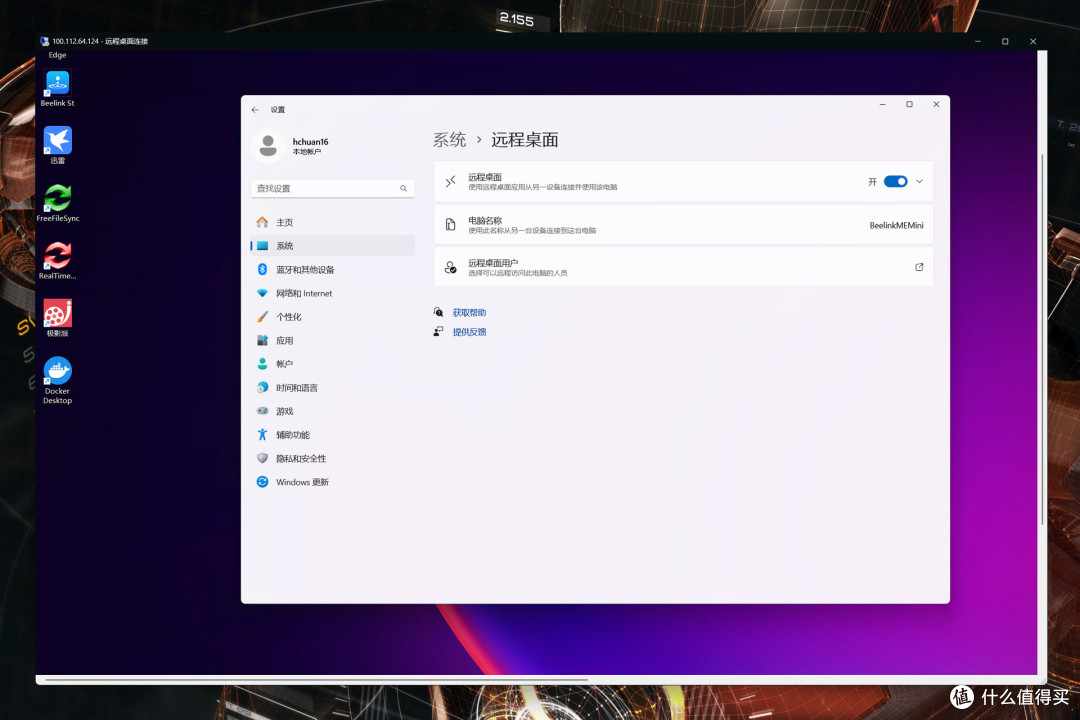The height and width of the screenshot is (720, 1080).
Task: Select 系统 in settings sidebar
Action: click(x=333, y=246)
